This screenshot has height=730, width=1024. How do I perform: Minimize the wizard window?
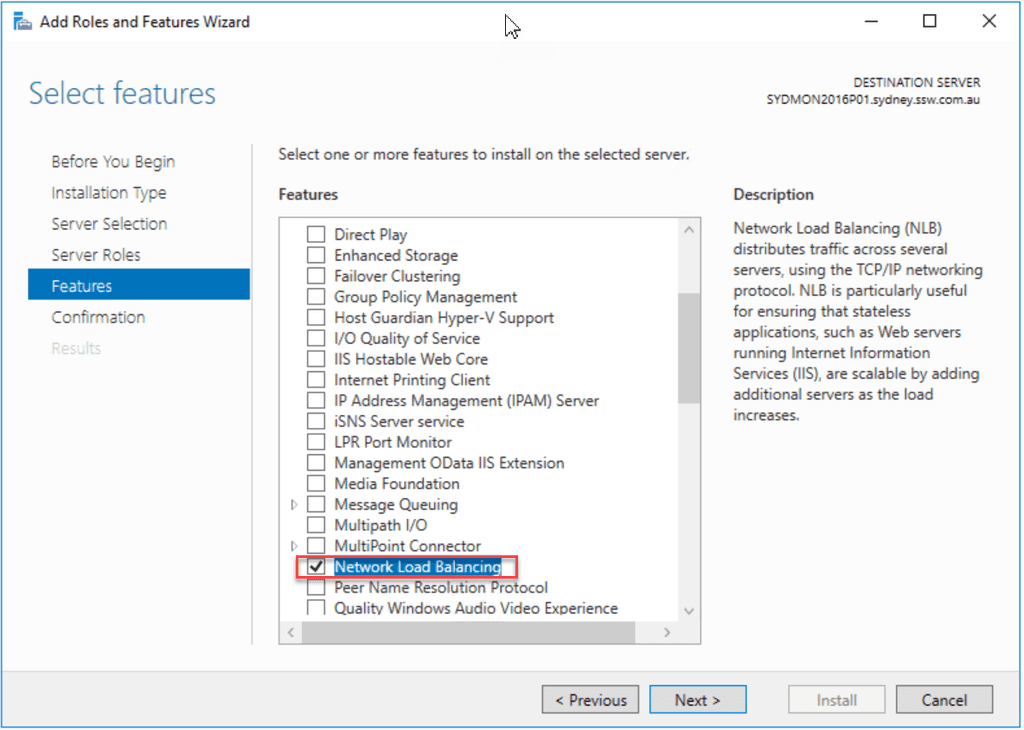tap(871, 21)
